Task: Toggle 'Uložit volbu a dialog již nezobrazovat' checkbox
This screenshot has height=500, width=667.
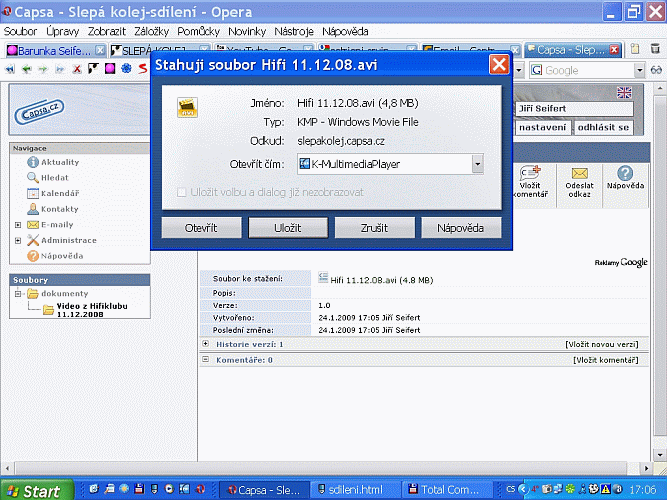Action: 182,192
